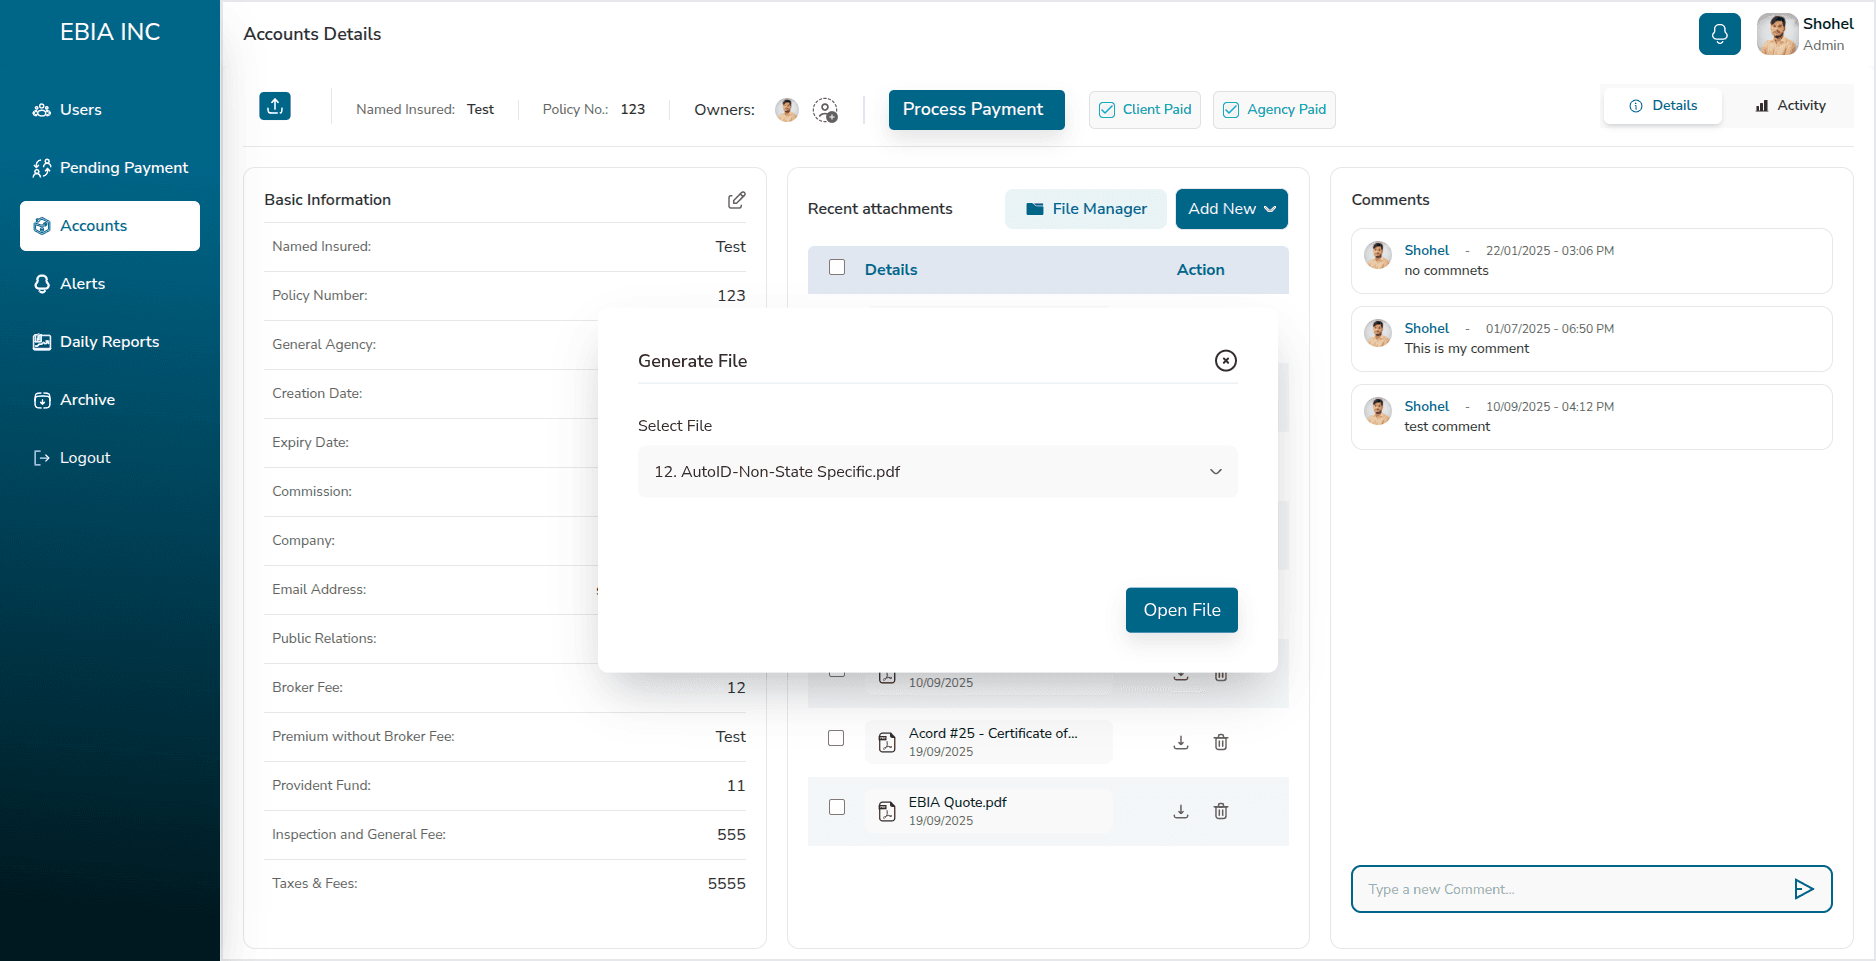
Task: Open Shohel admin profile avatar
Action: (1777, 34)
